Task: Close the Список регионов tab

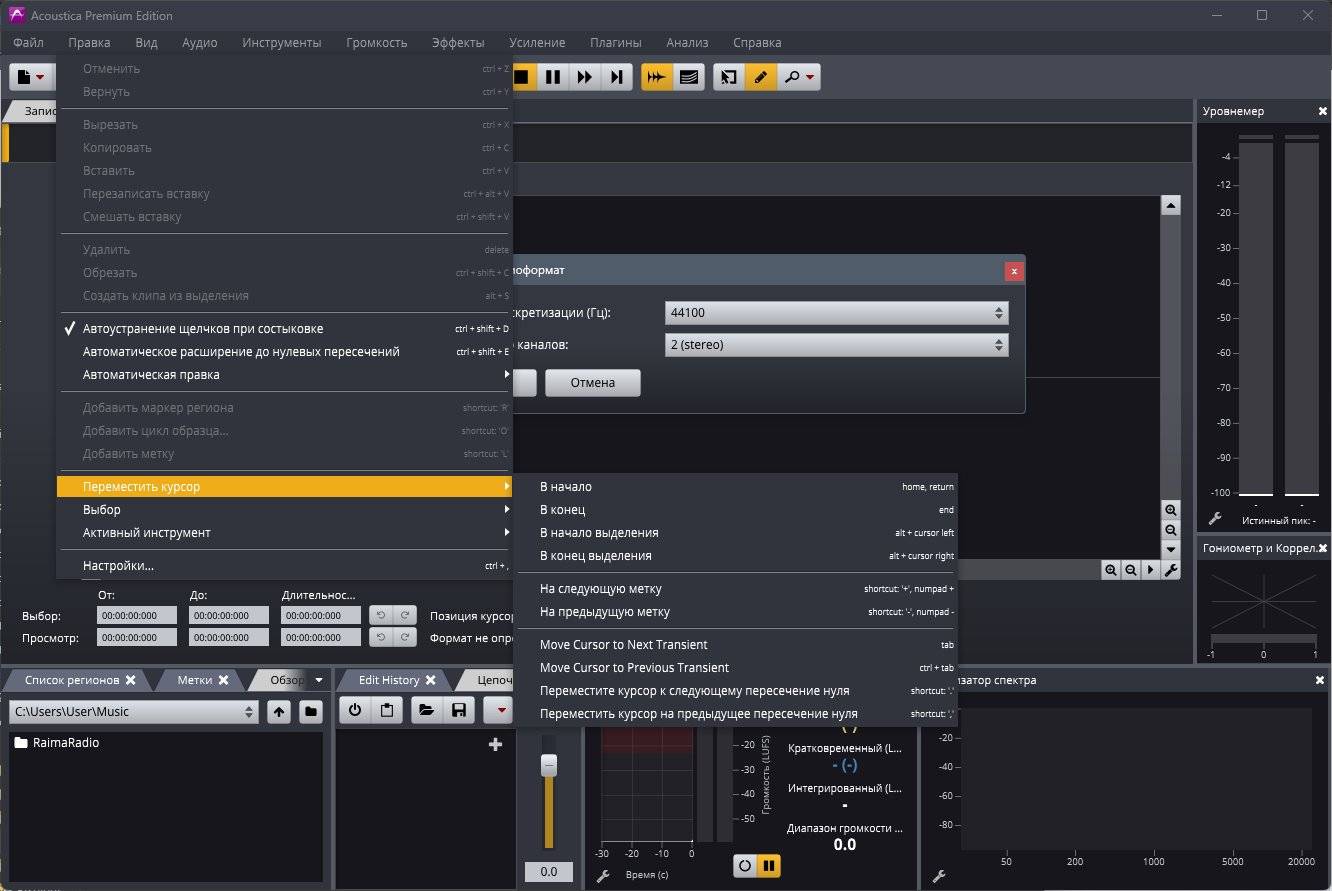Action: [130, 680]
